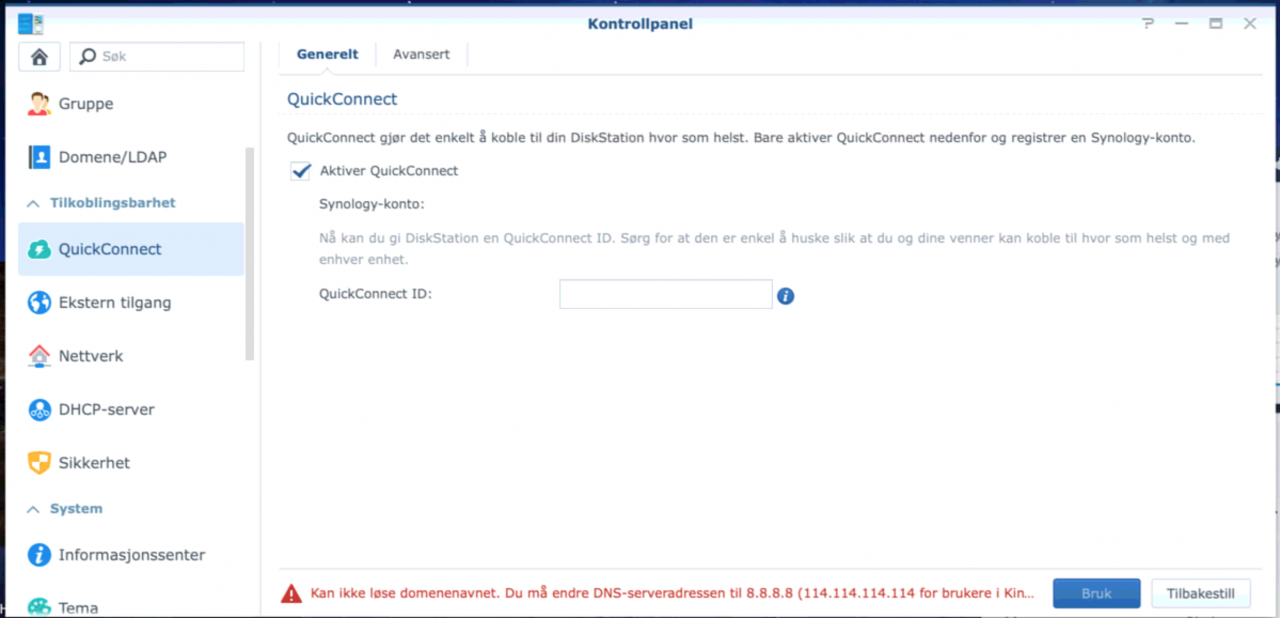Close the Kontrollpanel window
Viewport: 1280px width, 618px height.
point(1250,24)
